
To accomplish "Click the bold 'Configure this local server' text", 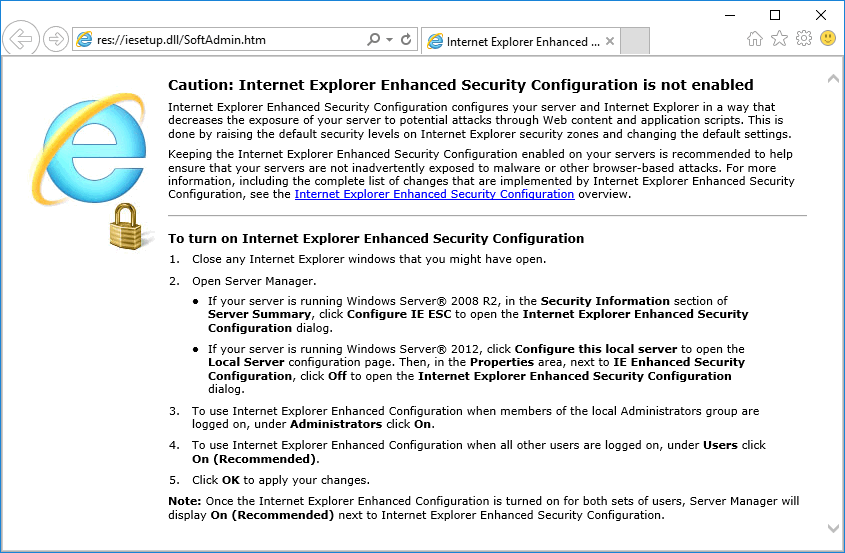I will tap(595, 349).
